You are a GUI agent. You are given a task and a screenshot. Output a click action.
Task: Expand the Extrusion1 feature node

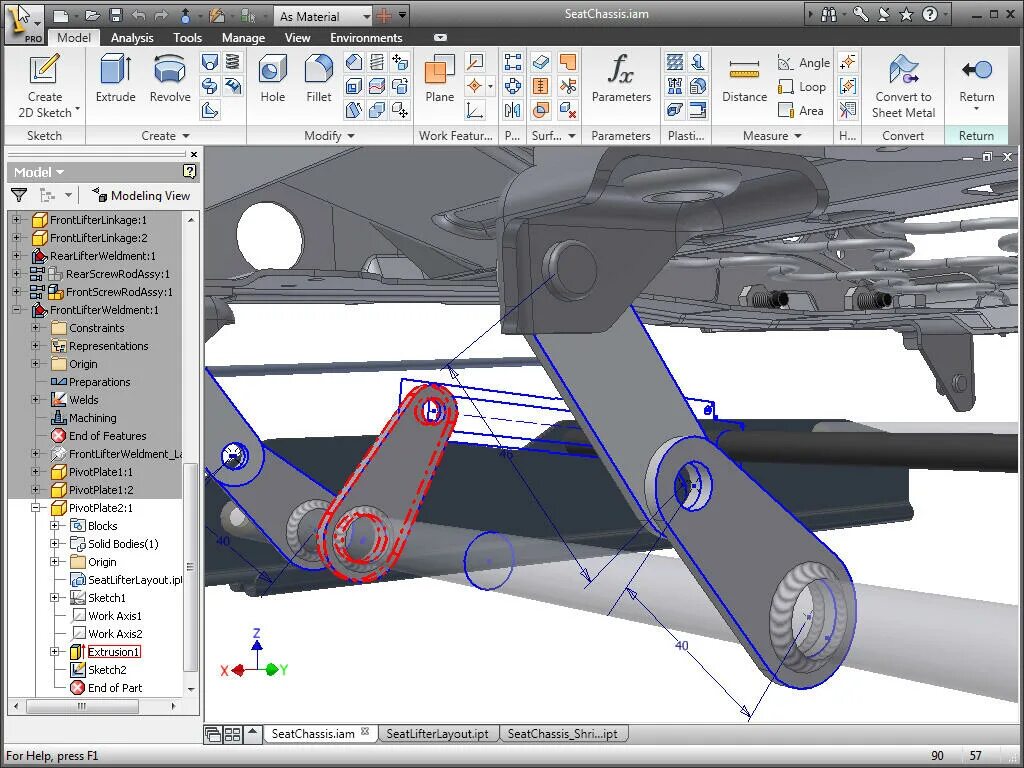coord(55,652)
